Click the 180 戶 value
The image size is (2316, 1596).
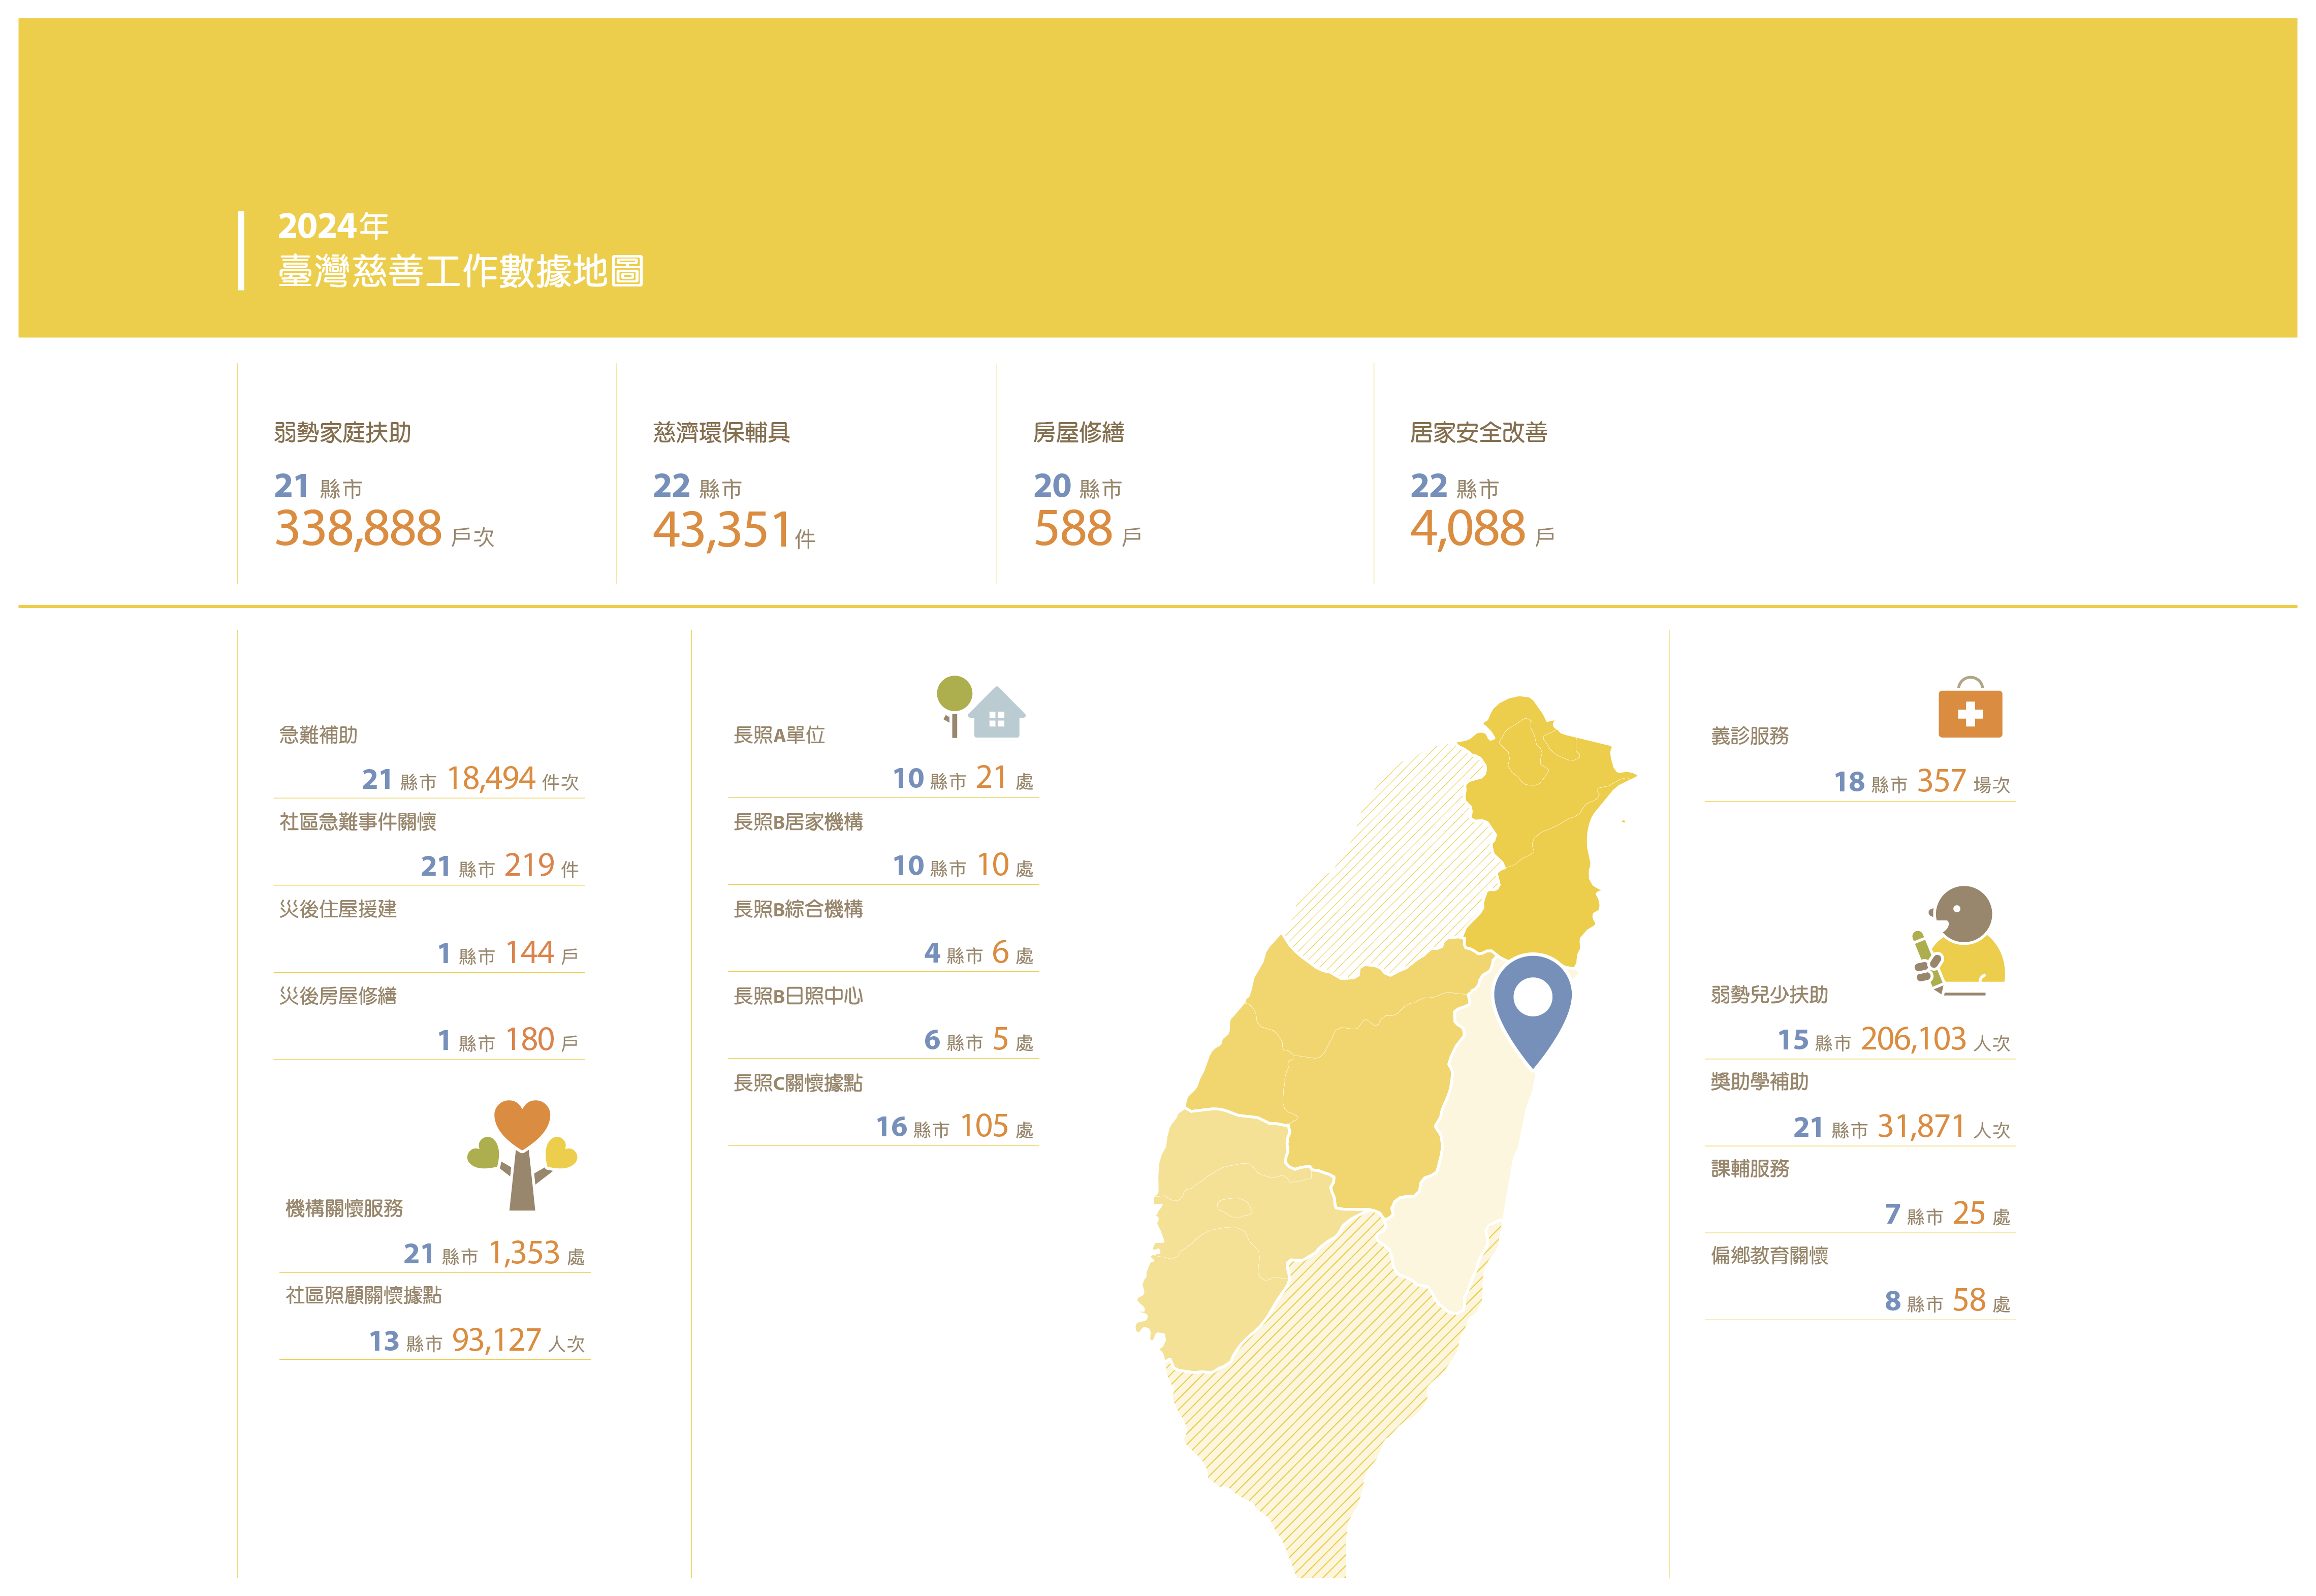point(542,1039)
